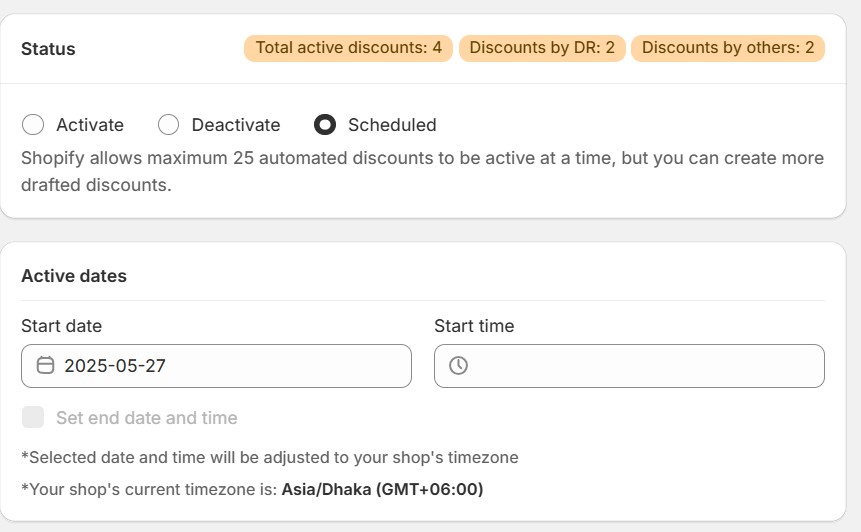Viewport: 861px width, 532px height.
Task: Select the Scheduled radio button
Action: point(325,125)
